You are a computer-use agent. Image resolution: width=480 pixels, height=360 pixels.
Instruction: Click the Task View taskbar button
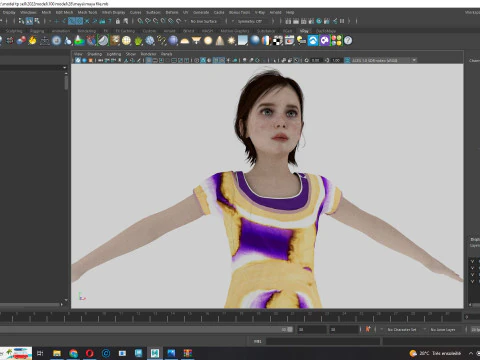coord(40,353)
